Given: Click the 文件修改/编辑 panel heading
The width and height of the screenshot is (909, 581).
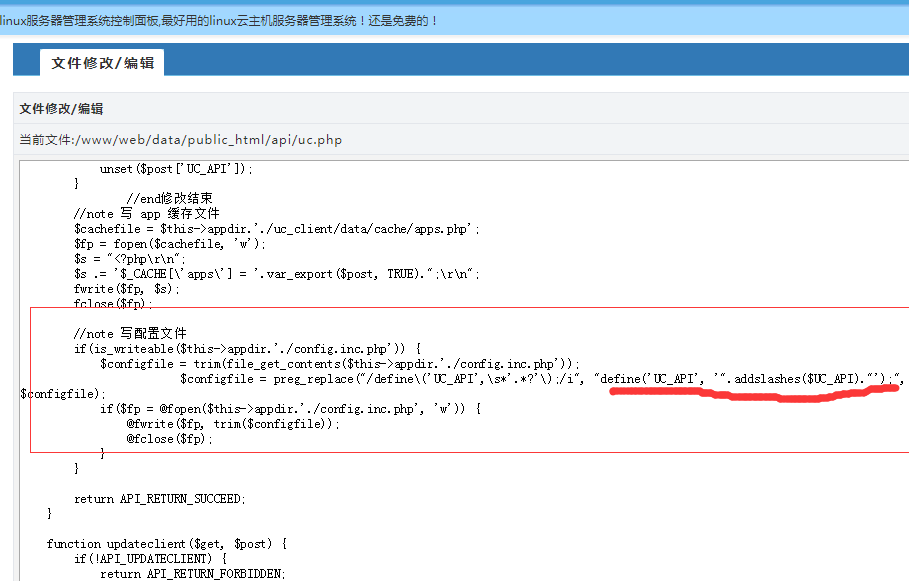Looking at the screenshot, I should [x=61, y=109].
